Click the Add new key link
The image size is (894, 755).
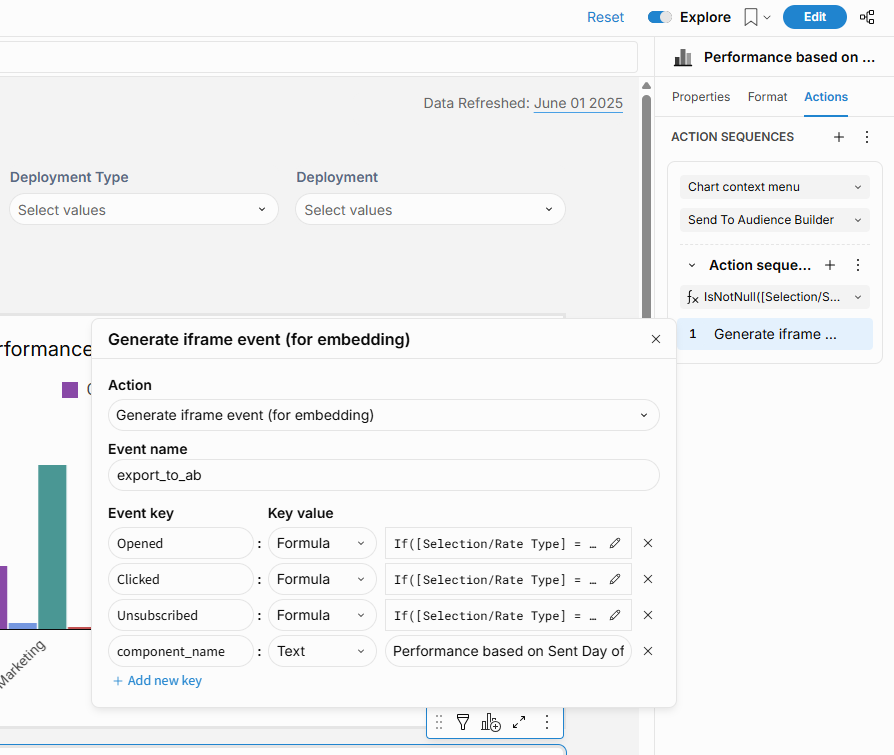(158, 681)
